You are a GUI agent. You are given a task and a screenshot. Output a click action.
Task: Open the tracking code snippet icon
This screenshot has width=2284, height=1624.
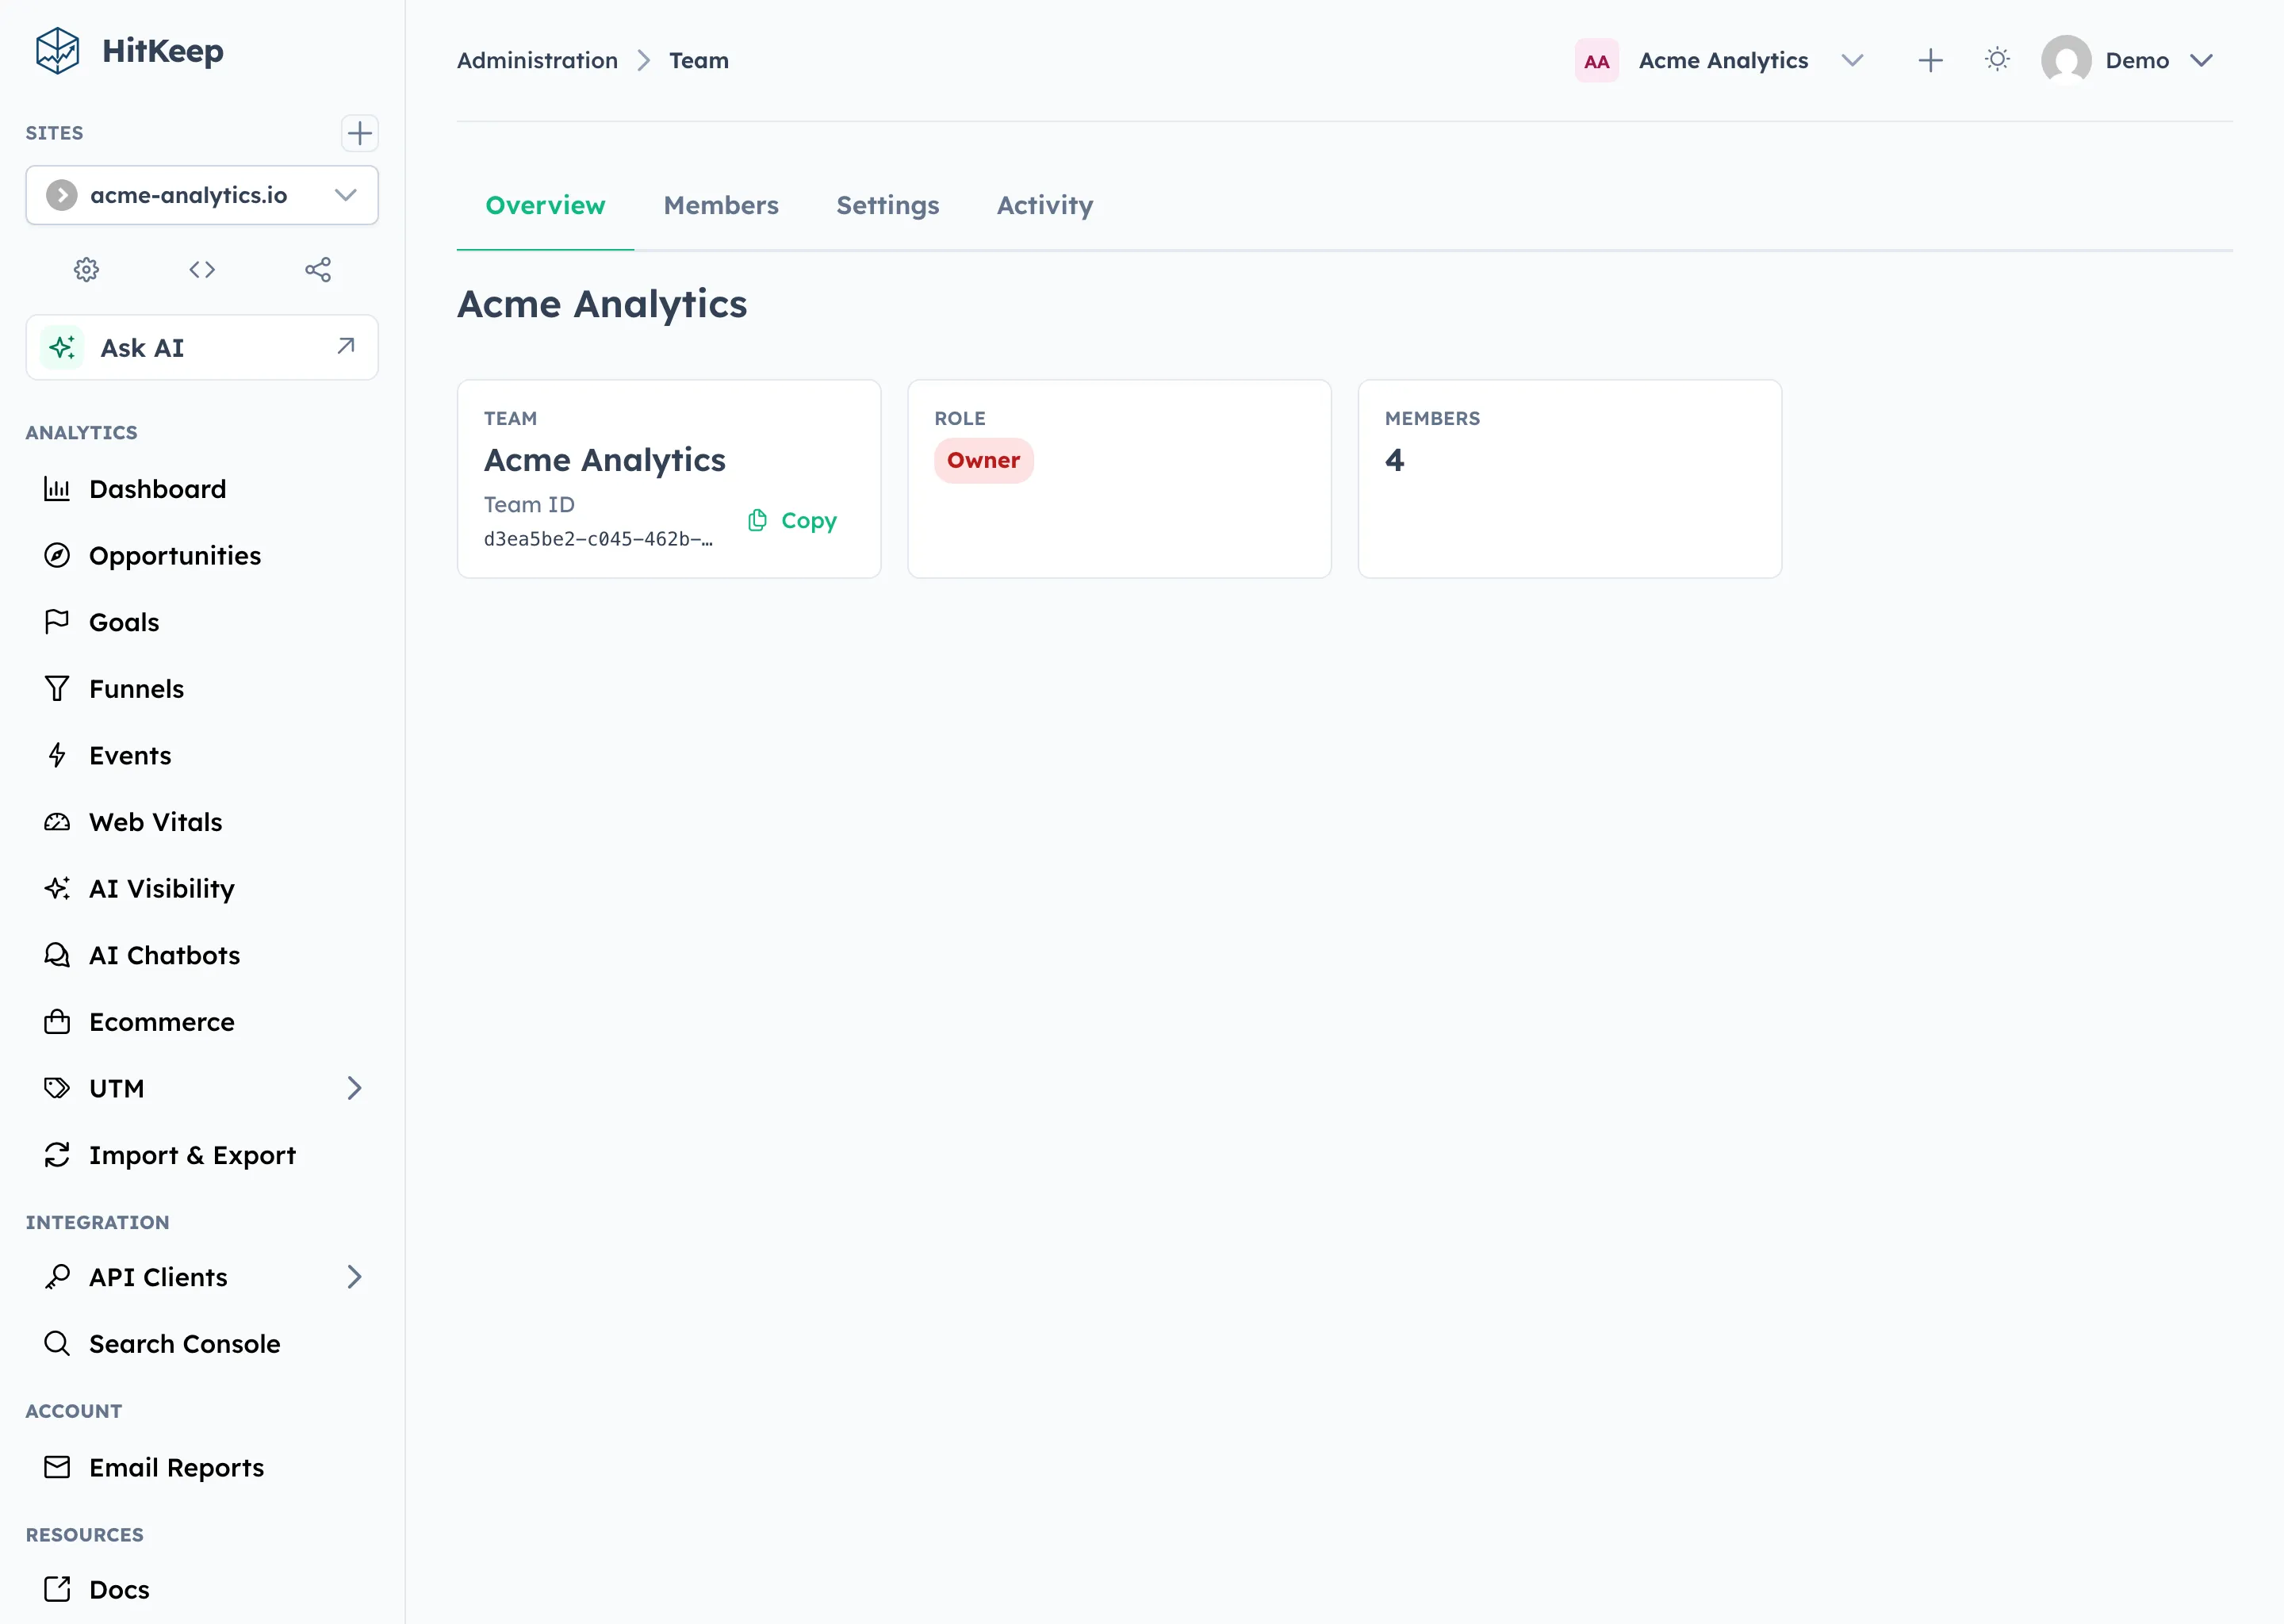tap(202, 269)
